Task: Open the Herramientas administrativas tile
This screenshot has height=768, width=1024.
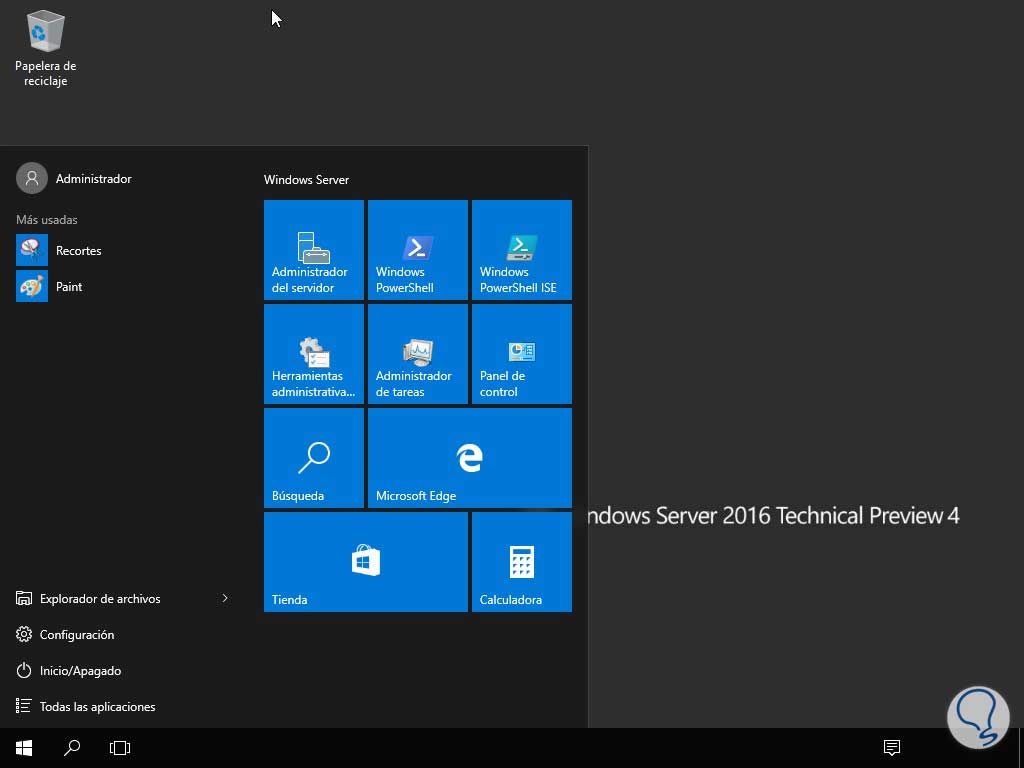Action: click(313, 354)
